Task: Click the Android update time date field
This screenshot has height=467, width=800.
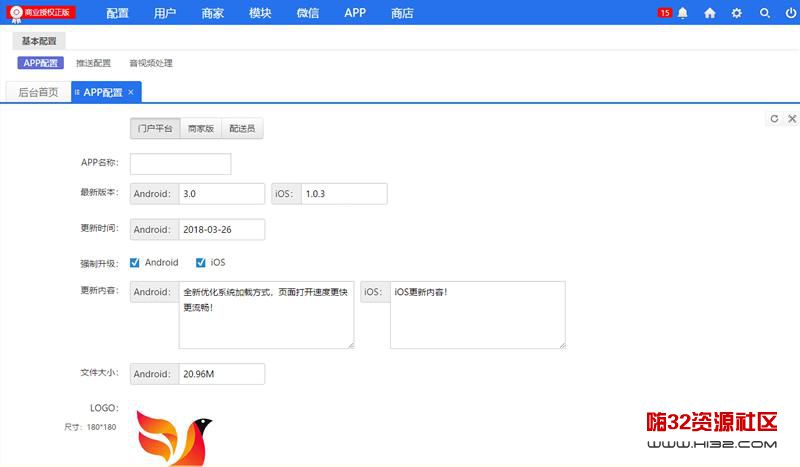Action: pyautogui.click(x=221, y=230)
